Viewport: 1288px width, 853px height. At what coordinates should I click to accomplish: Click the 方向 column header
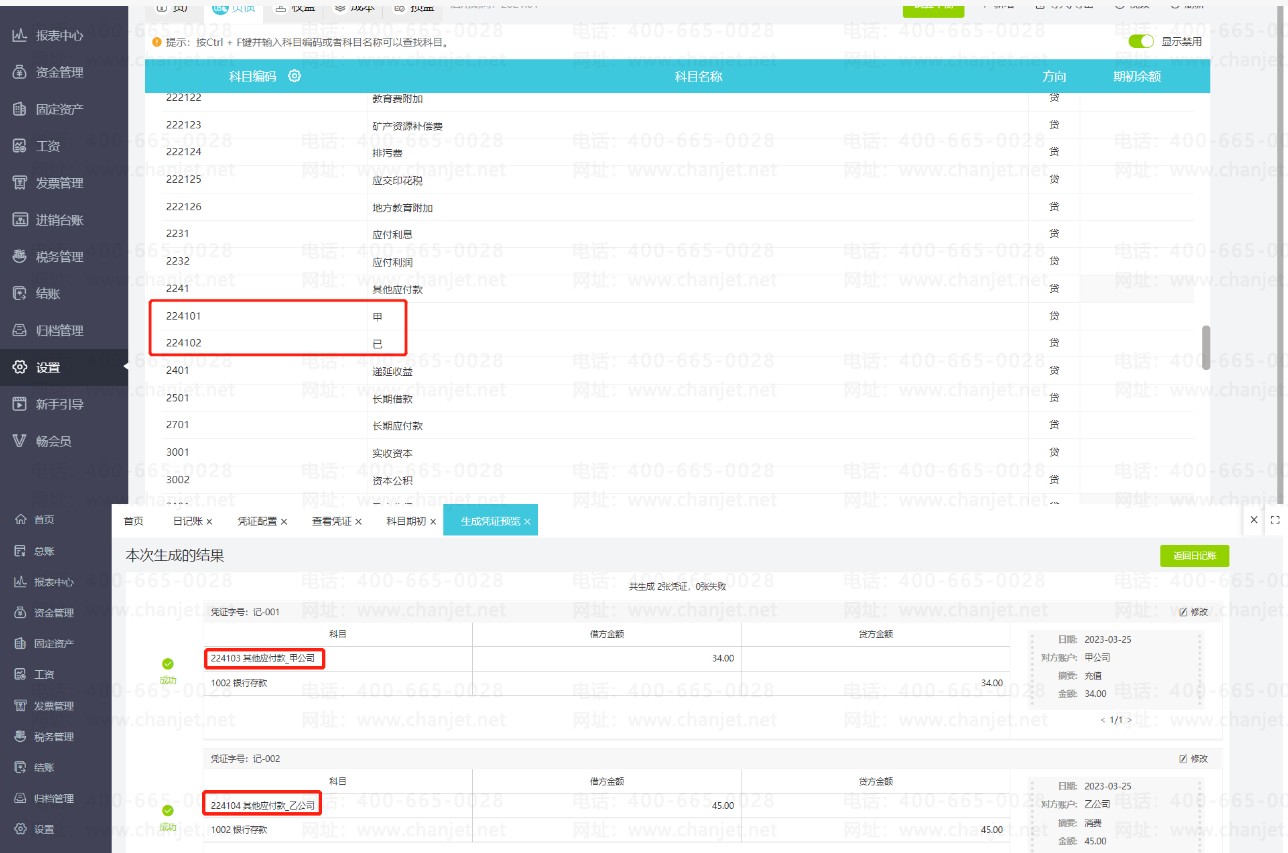point(1054,76)
